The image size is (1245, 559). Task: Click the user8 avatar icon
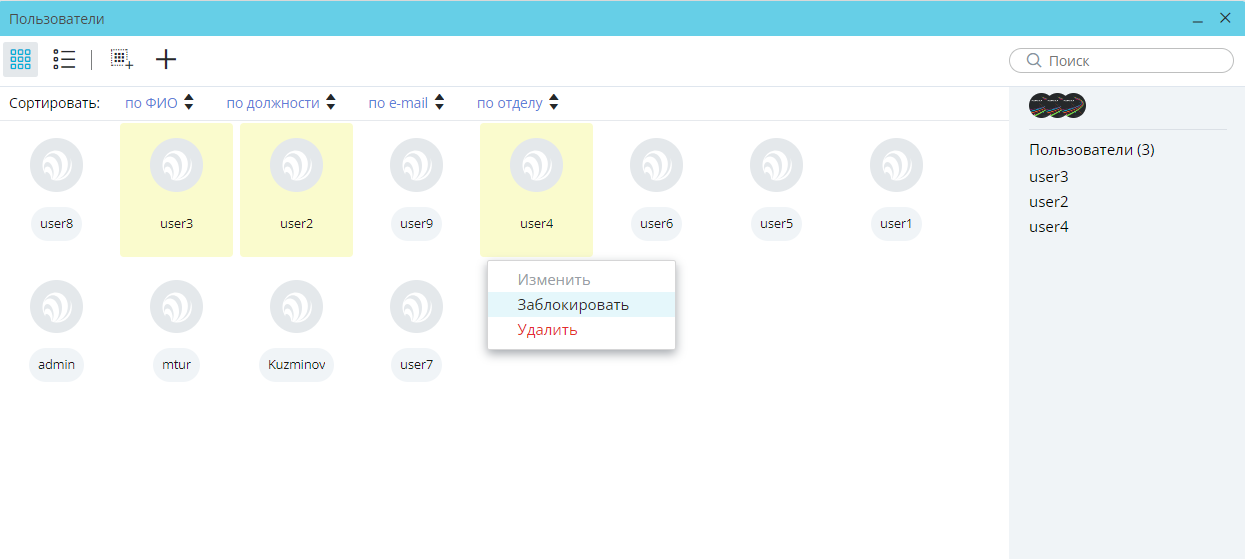57,165
